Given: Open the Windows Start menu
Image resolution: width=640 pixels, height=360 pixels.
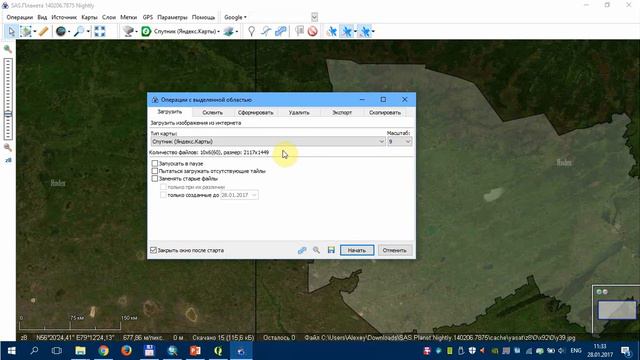Looking at the screenshot, I should (x=11, y=351).
